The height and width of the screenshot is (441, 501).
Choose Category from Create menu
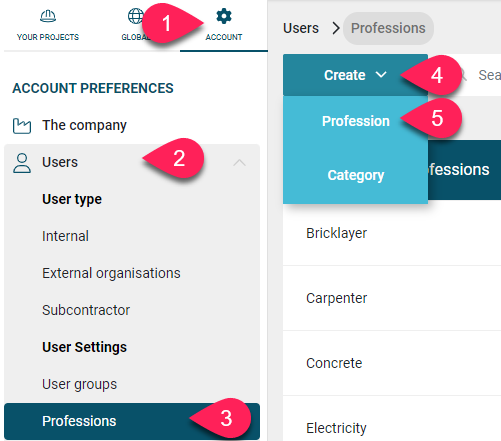pyautogui.click(x=355, y=175)
